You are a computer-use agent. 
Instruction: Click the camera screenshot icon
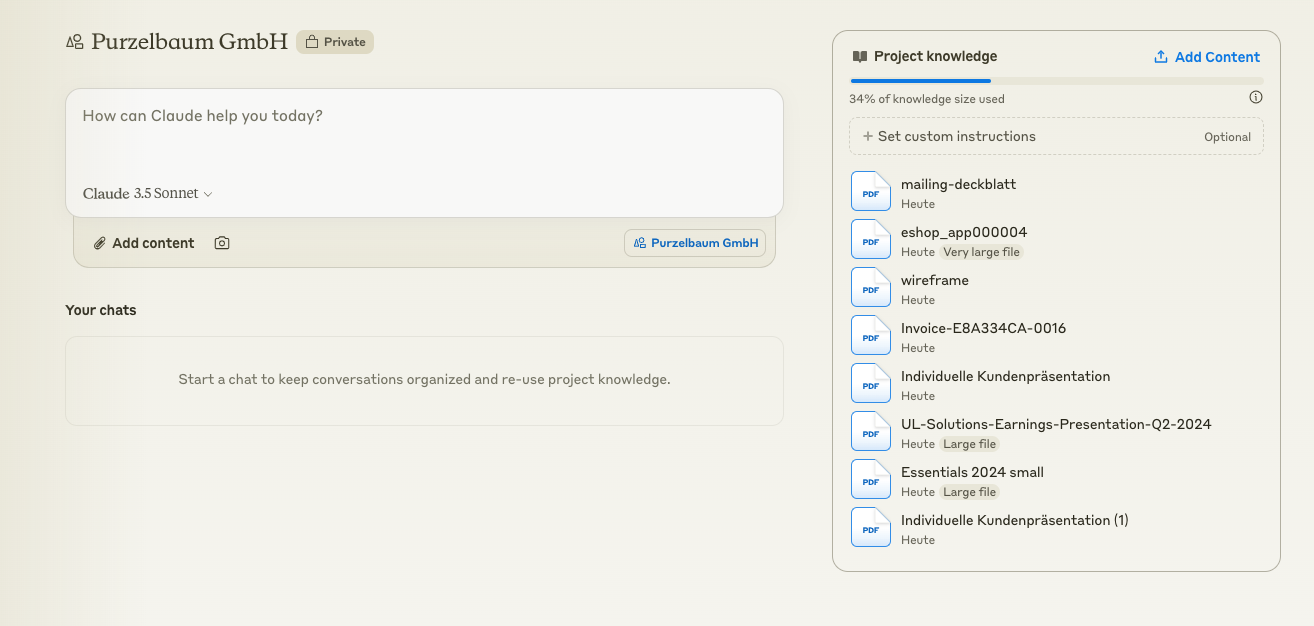click(222, 243)
